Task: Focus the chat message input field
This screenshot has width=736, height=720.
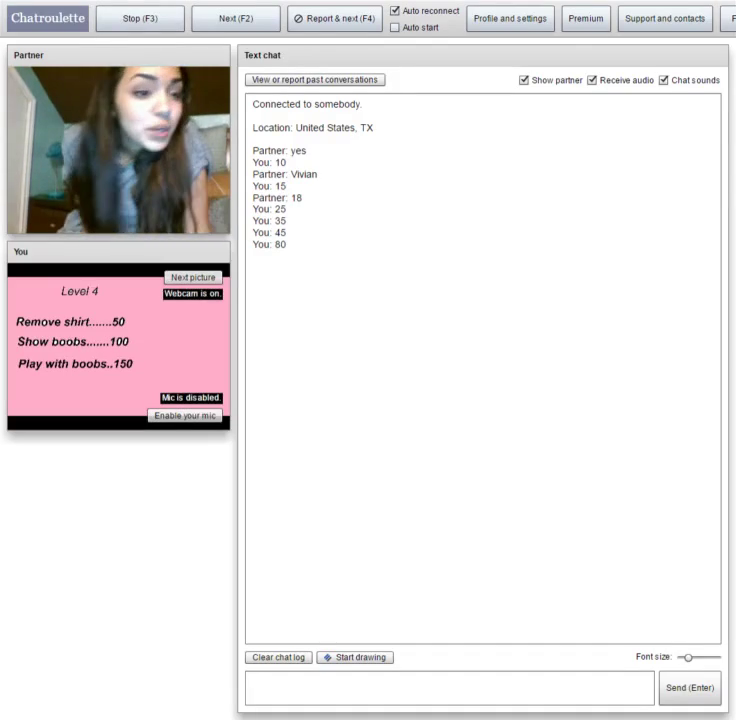Action: tap(450, 688)
